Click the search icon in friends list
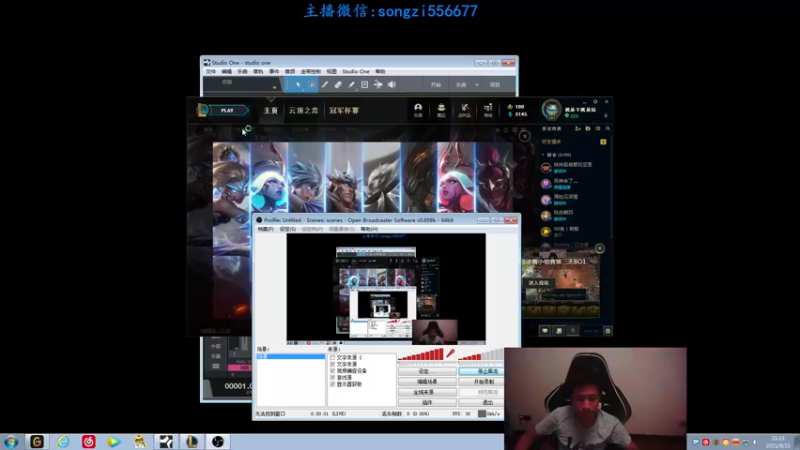 [x=607, y=129]
